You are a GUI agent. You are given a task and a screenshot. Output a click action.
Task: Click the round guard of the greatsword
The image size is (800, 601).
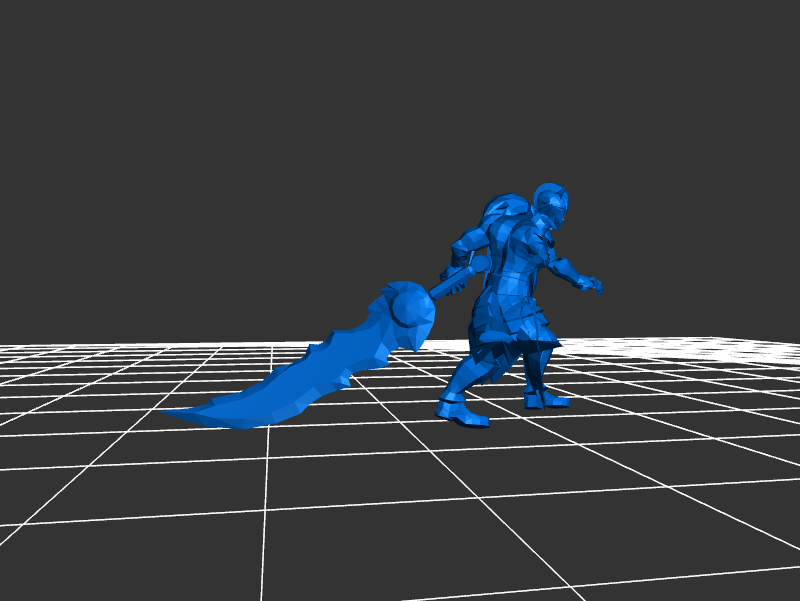pos(410,304)
